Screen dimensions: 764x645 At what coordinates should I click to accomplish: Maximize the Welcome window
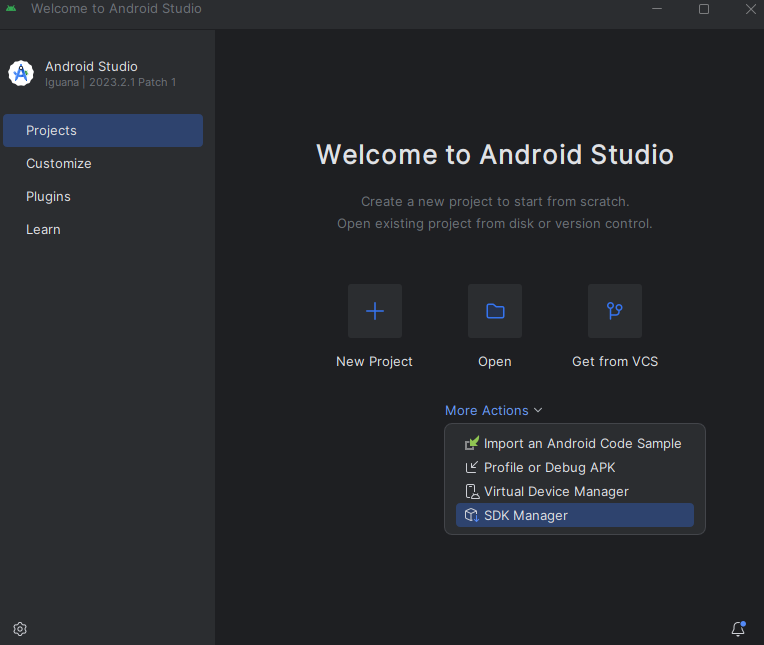(x=704, y=9)
